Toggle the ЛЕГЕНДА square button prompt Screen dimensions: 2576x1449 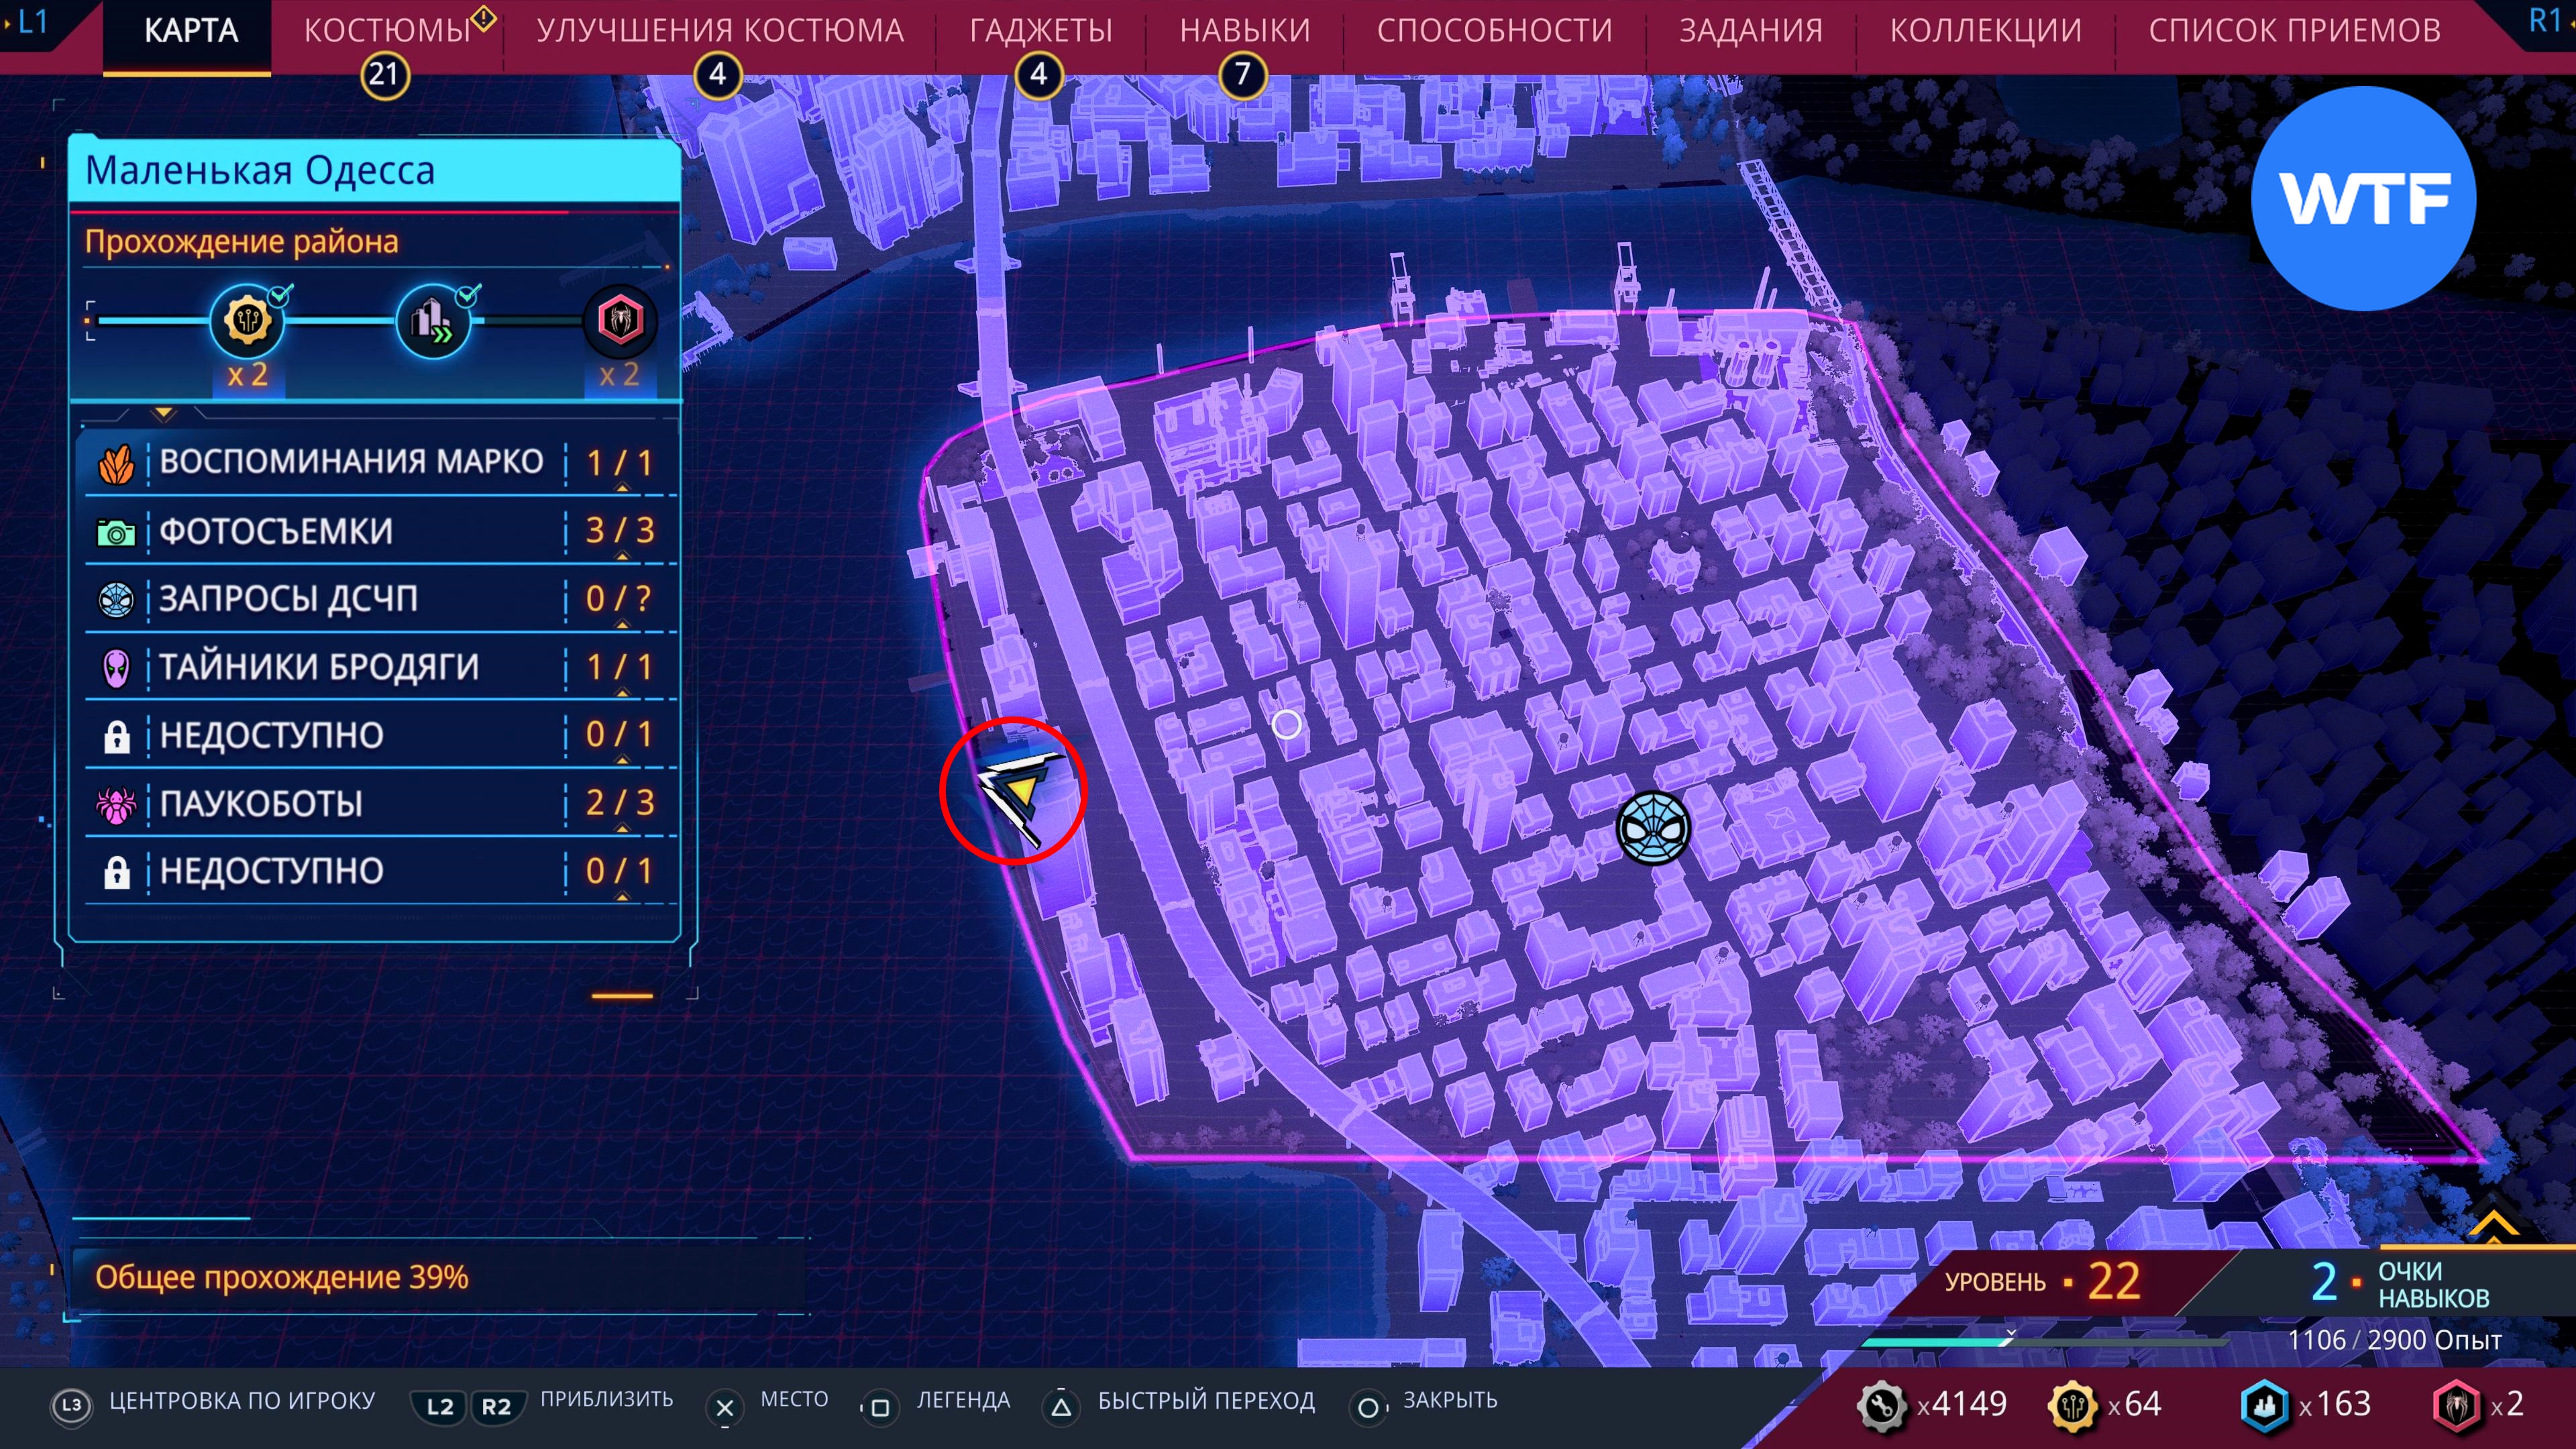pos(880,1407)
